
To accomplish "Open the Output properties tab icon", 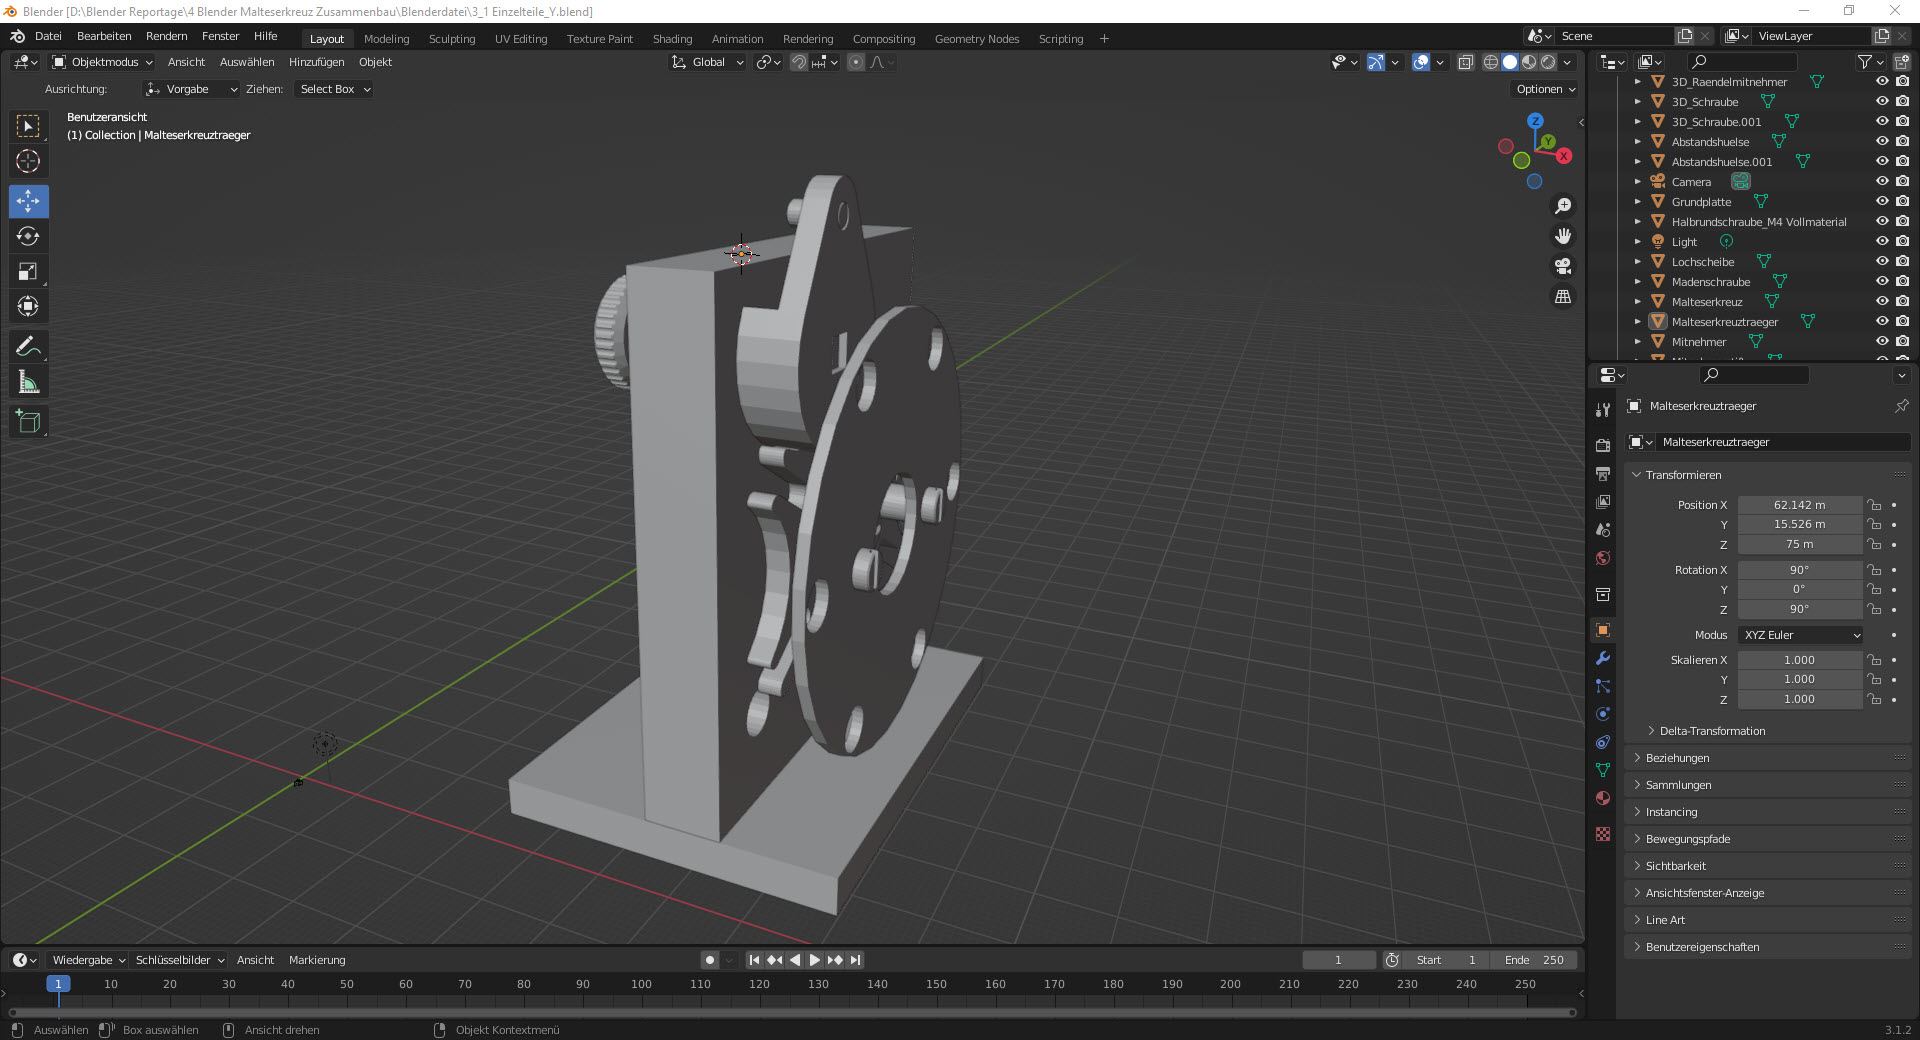I will (1603, 473).
